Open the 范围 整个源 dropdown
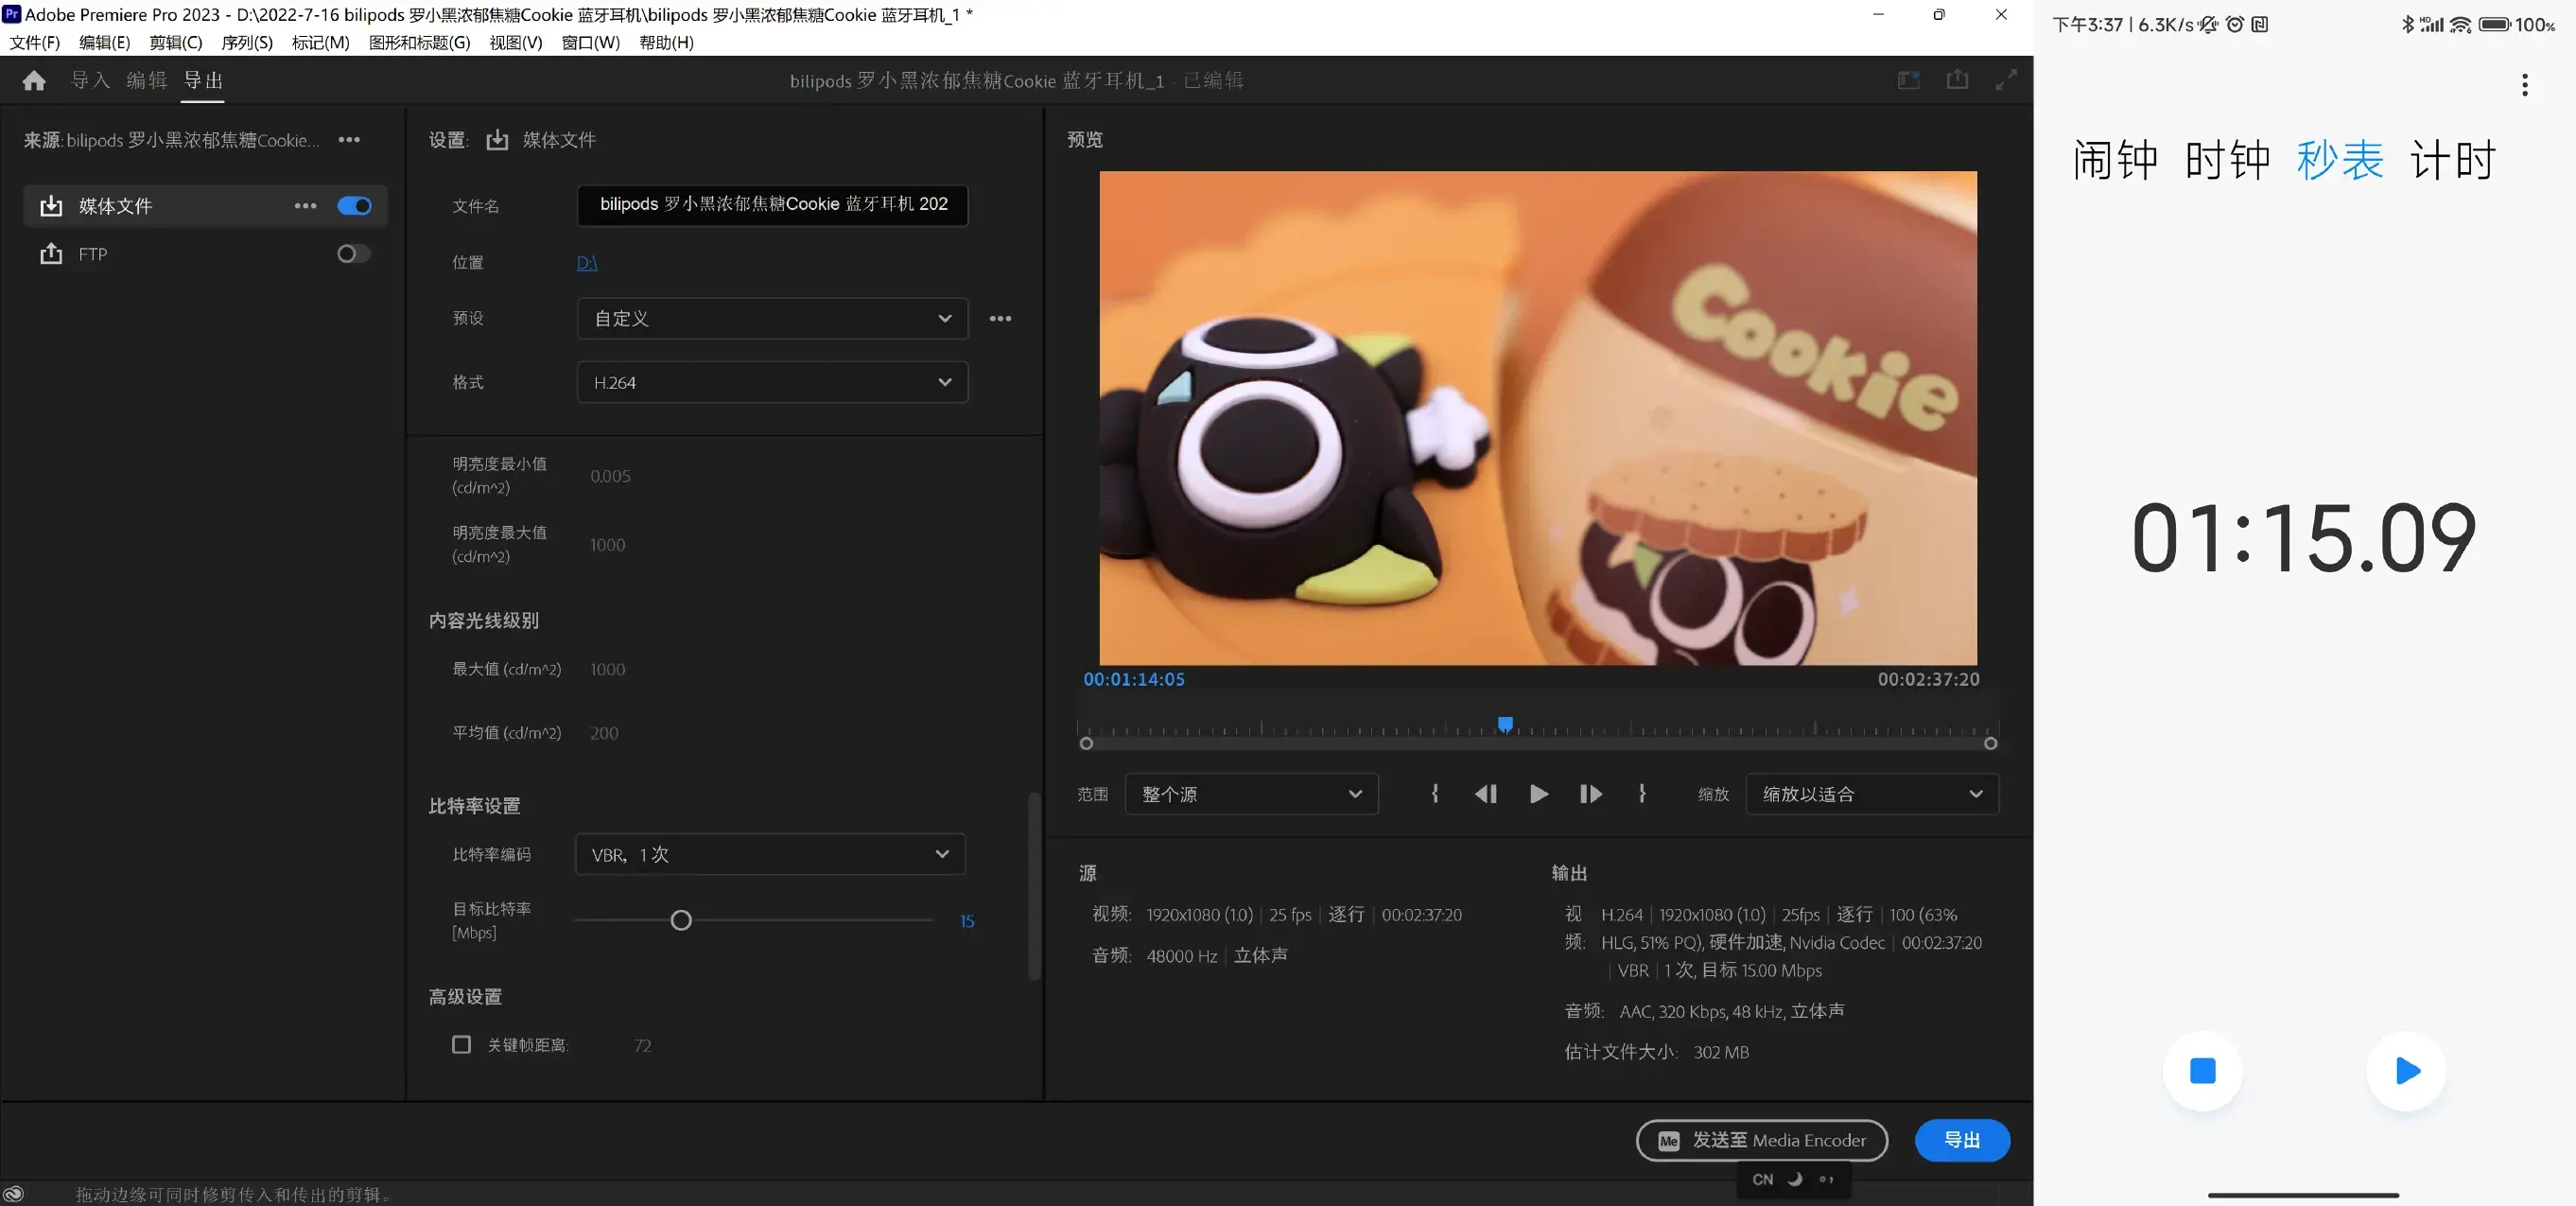Screen dimensions: 2576x1206 (1251, 795)
